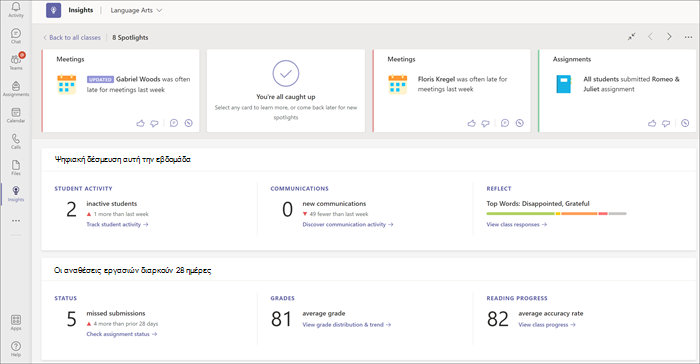Viewport: 700px width, 364px height.
Task: Open Assignments in the left sidebar
Action: (16, 88)
